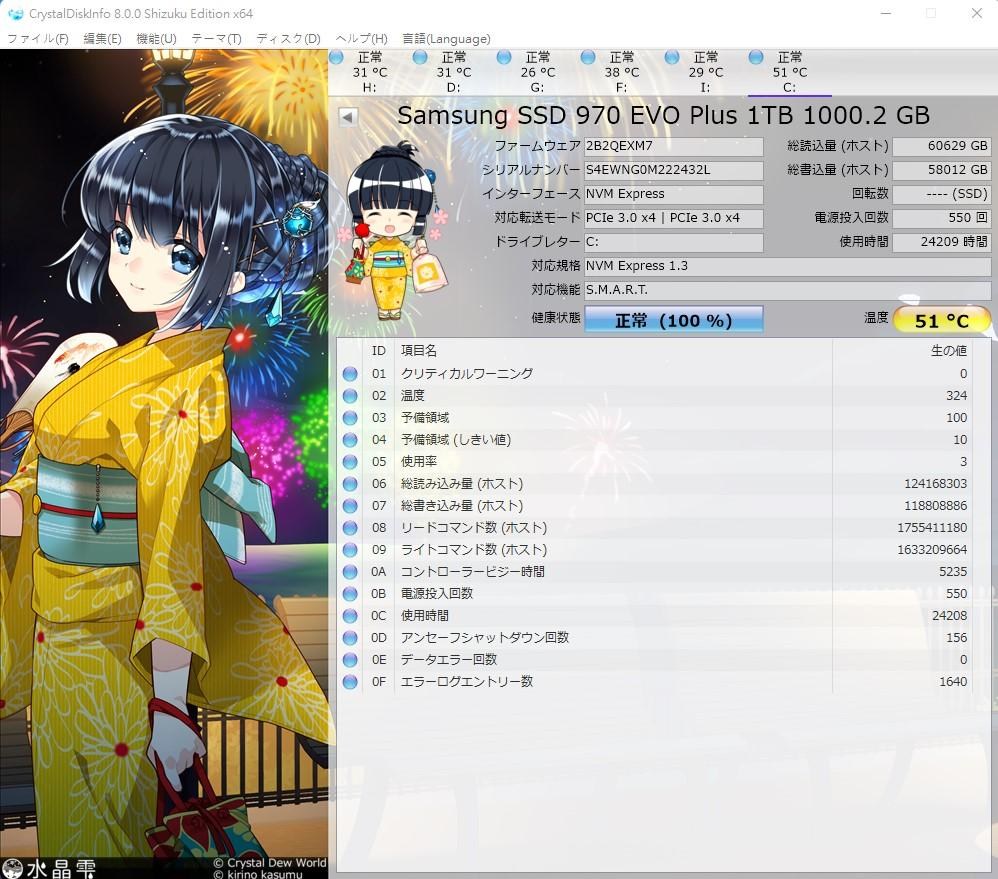
Task: Click the C: drive status orb
Action: point(756,58)
